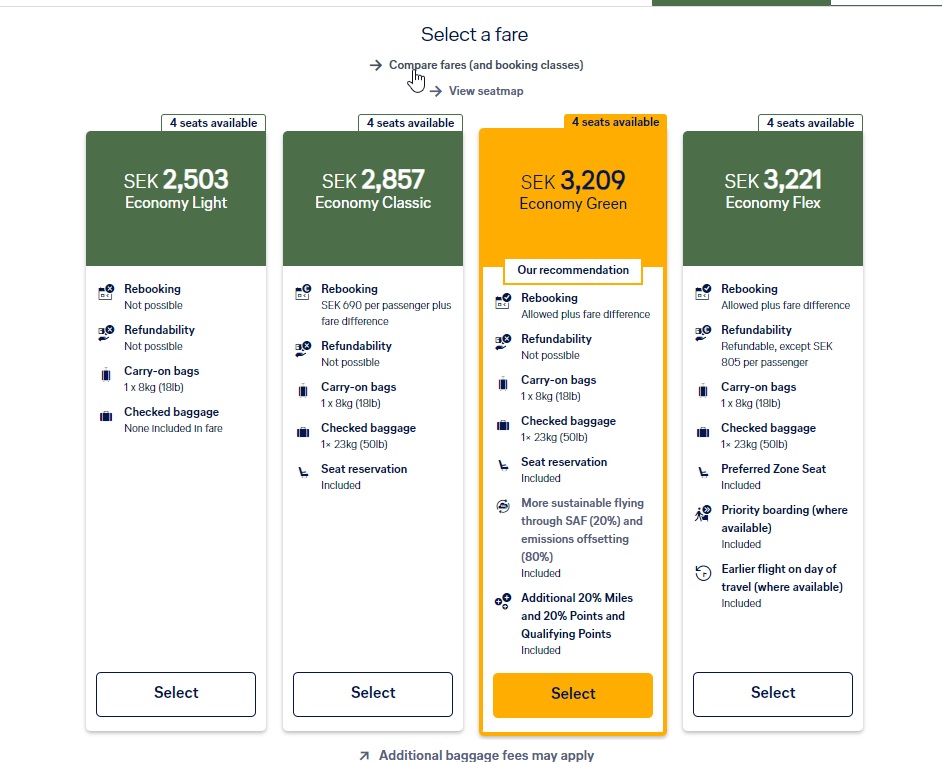This screenshot has width=942, height=762.
Task: Select the Economy Light fare
Action: pos(176,693)
